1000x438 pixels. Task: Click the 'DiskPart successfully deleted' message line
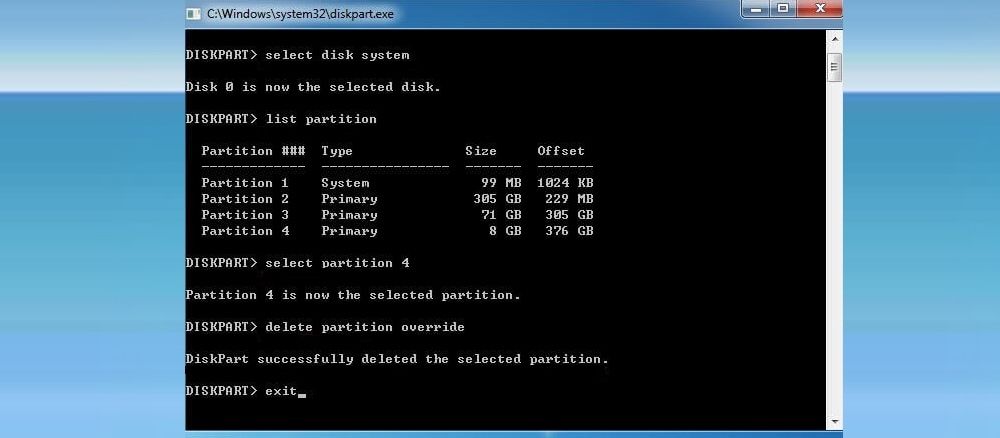(x=397, y=359)
